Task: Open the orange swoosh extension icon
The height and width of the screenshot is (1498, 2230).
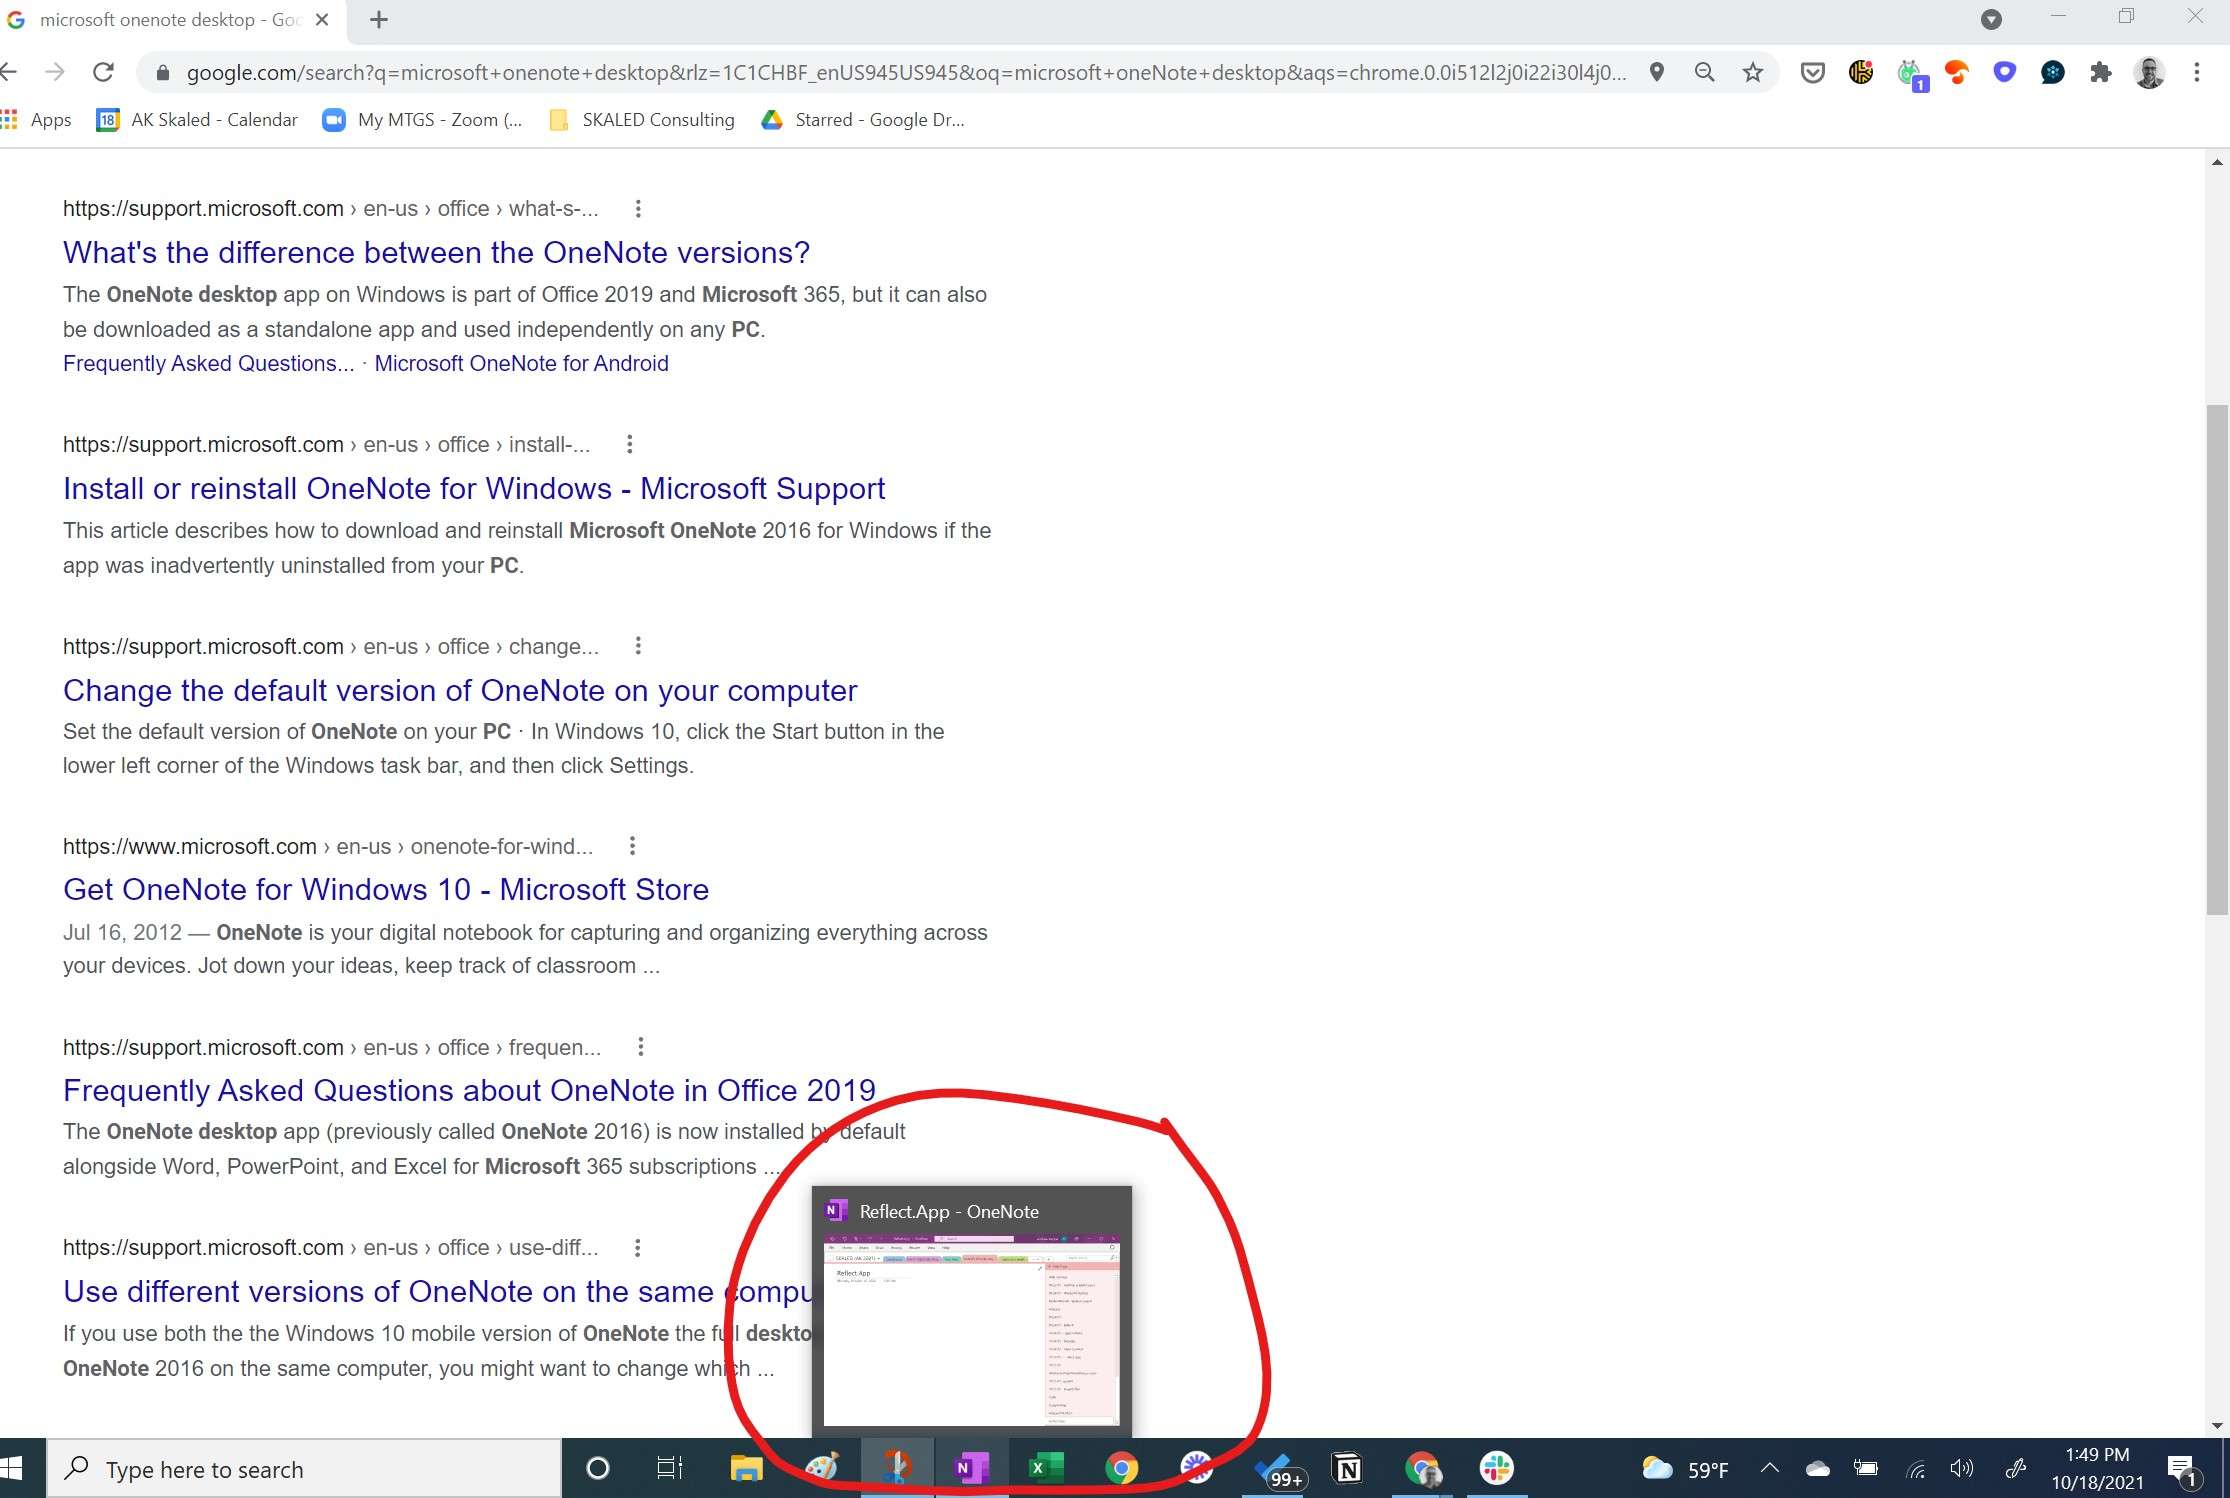Action: tap(1957, 72)
